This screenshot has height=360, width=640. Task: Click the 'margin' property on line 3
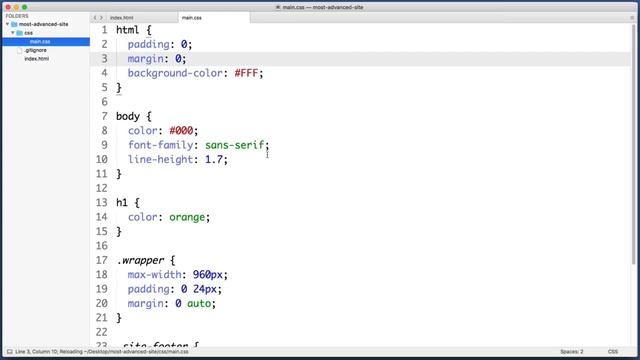click(x=146, y=59)
